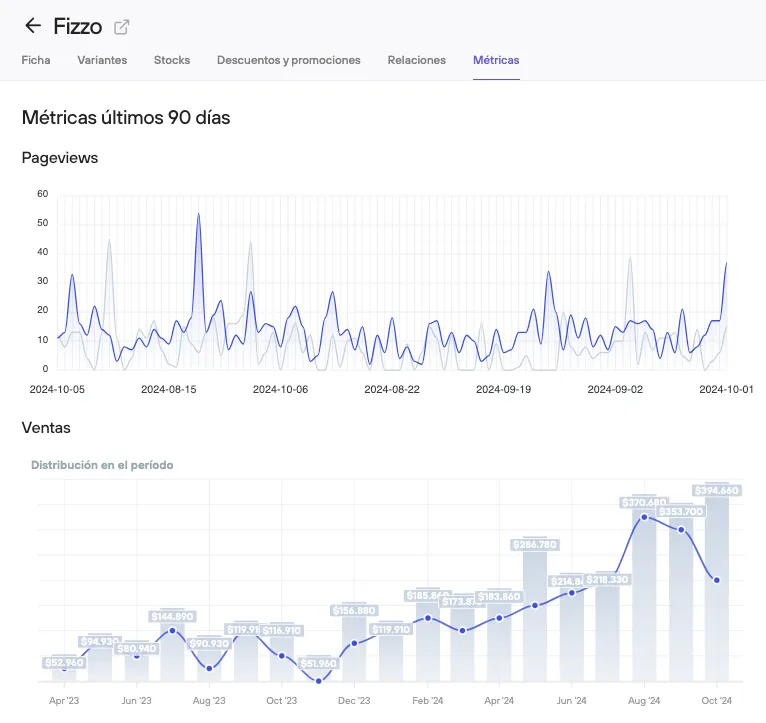Click the Aug '24 line data point
The image size is (766, 723).
click(644, 517)
